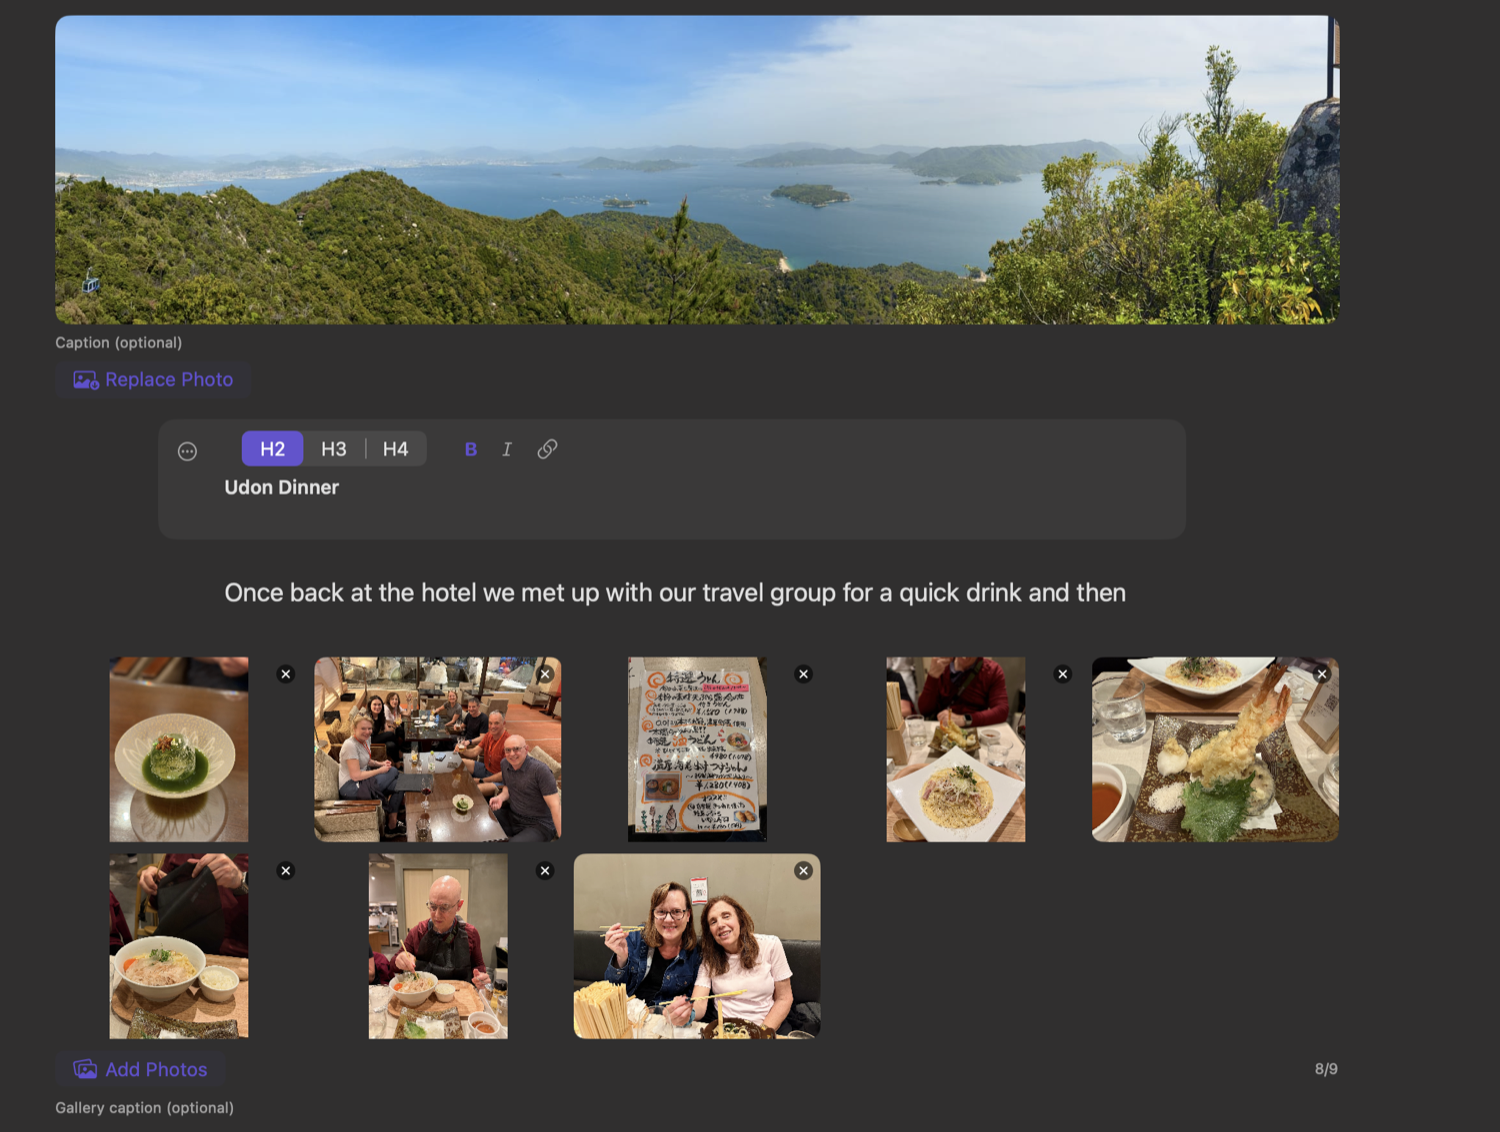
Task: Switch heading to H3
Action: tap(334, 449)
